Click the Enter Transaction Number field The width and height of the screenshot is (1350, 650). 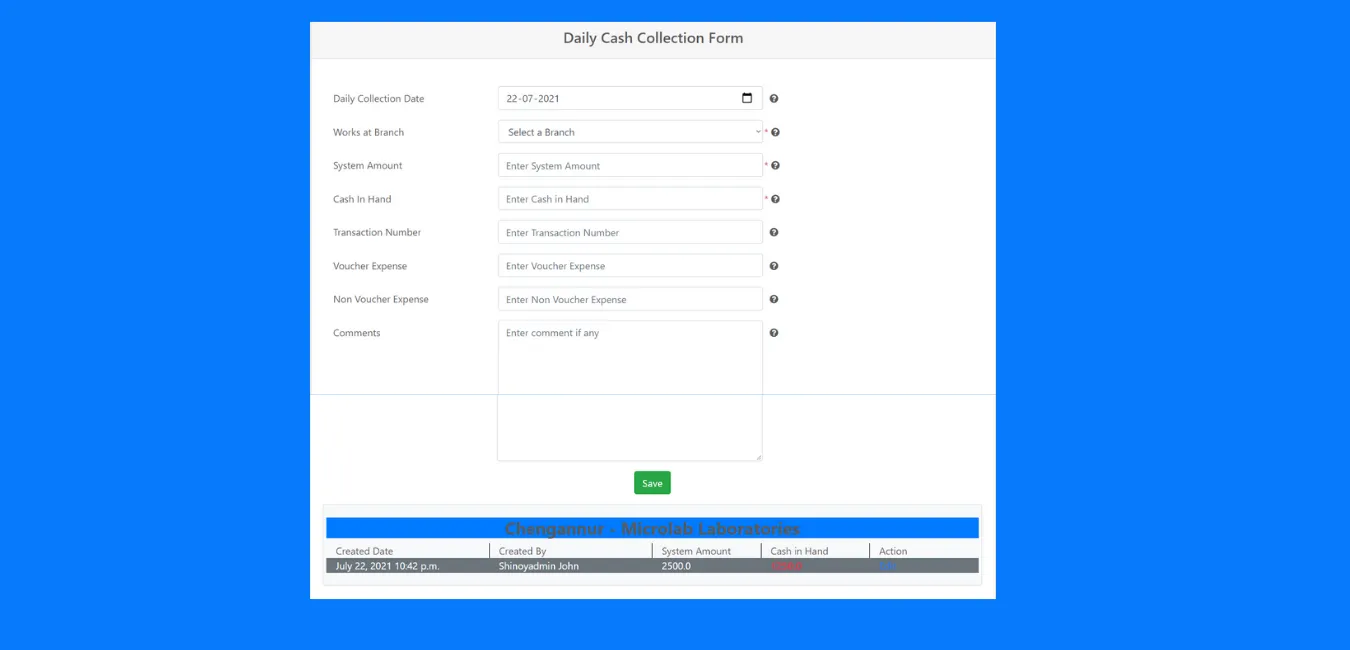point(630,232)
